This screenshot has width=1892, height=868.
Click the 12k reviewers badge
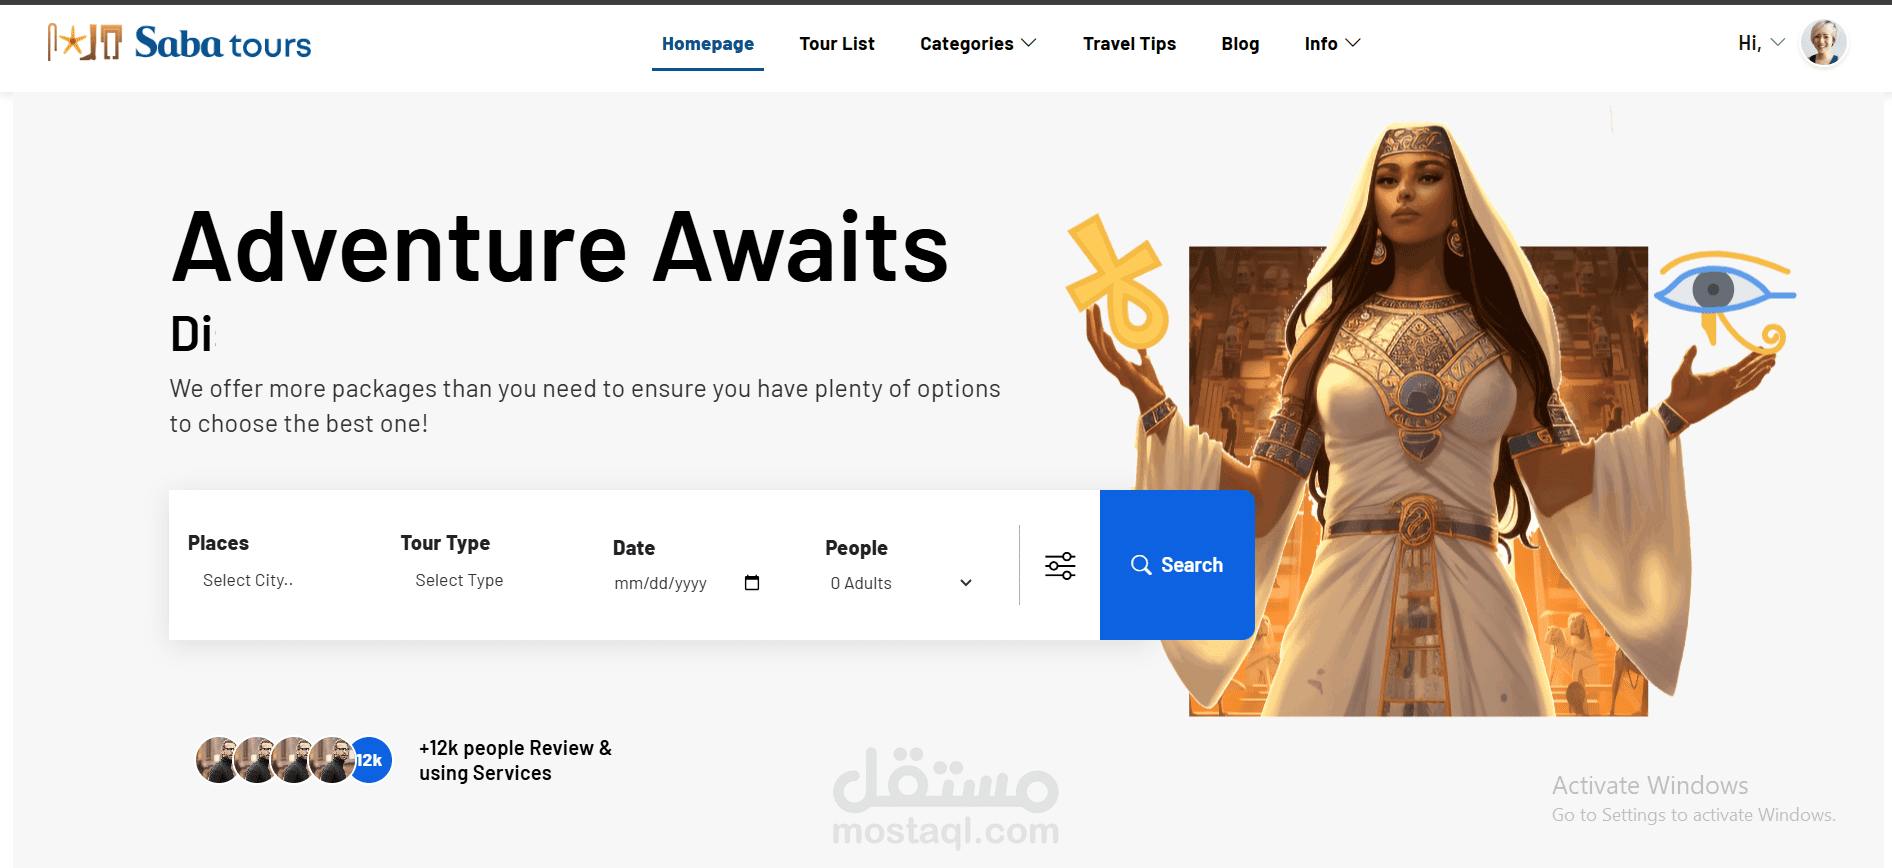point(369,760)
